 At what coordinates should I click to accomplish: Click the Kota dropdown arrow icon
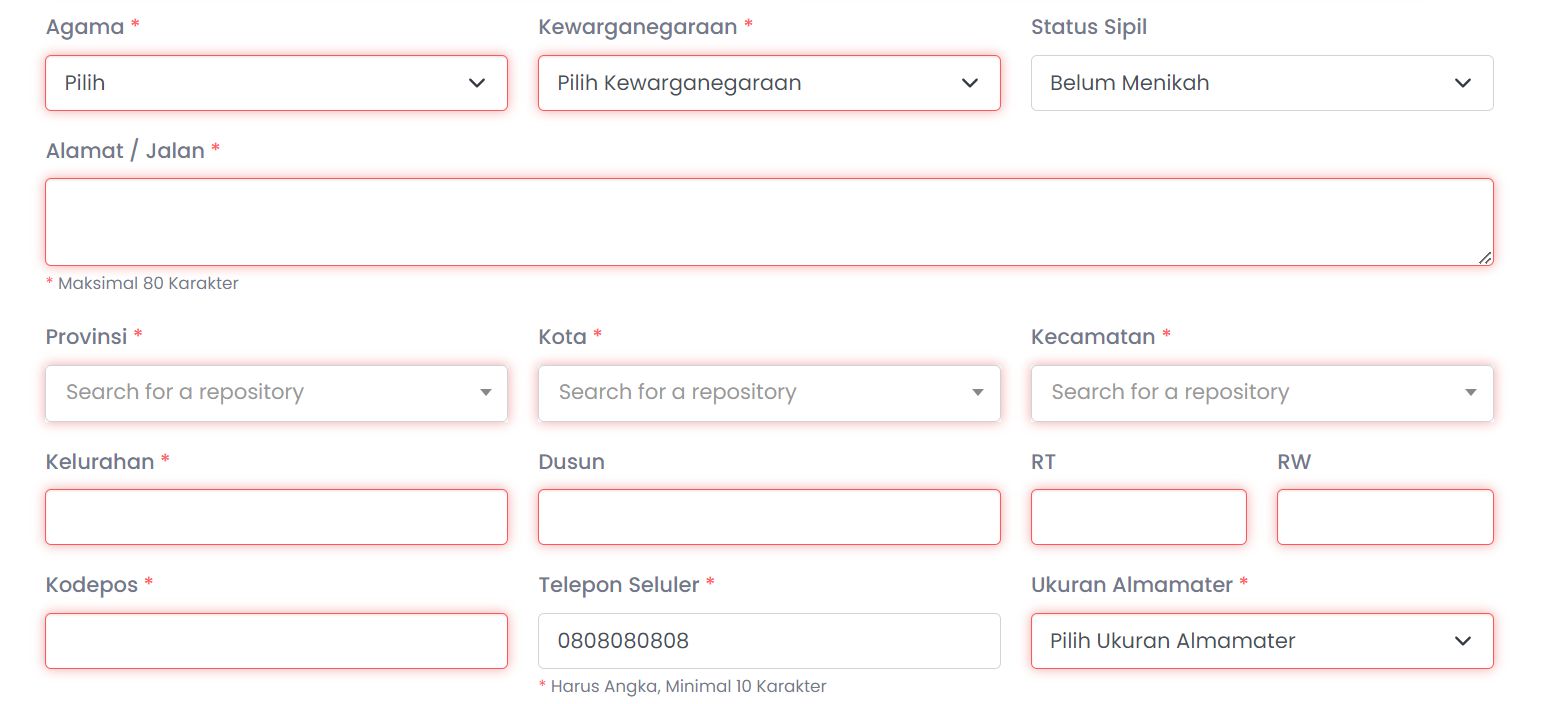click(x=978, y=393)
